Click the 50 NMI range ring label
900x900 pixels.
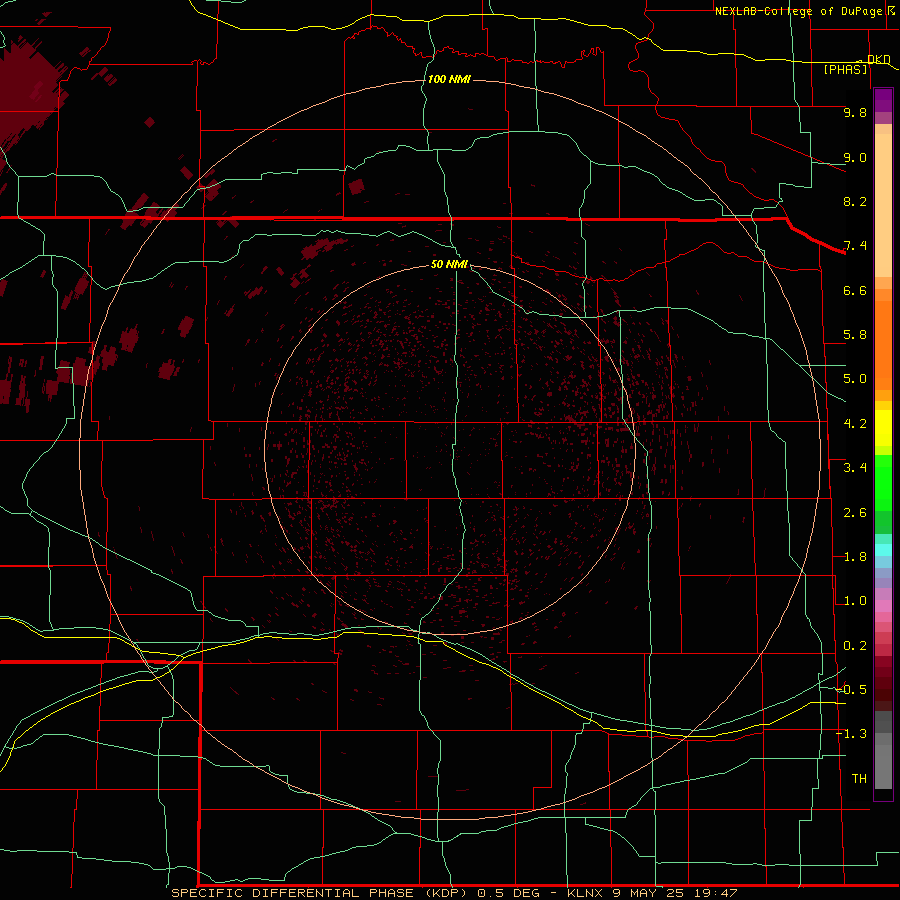(449, 264)
